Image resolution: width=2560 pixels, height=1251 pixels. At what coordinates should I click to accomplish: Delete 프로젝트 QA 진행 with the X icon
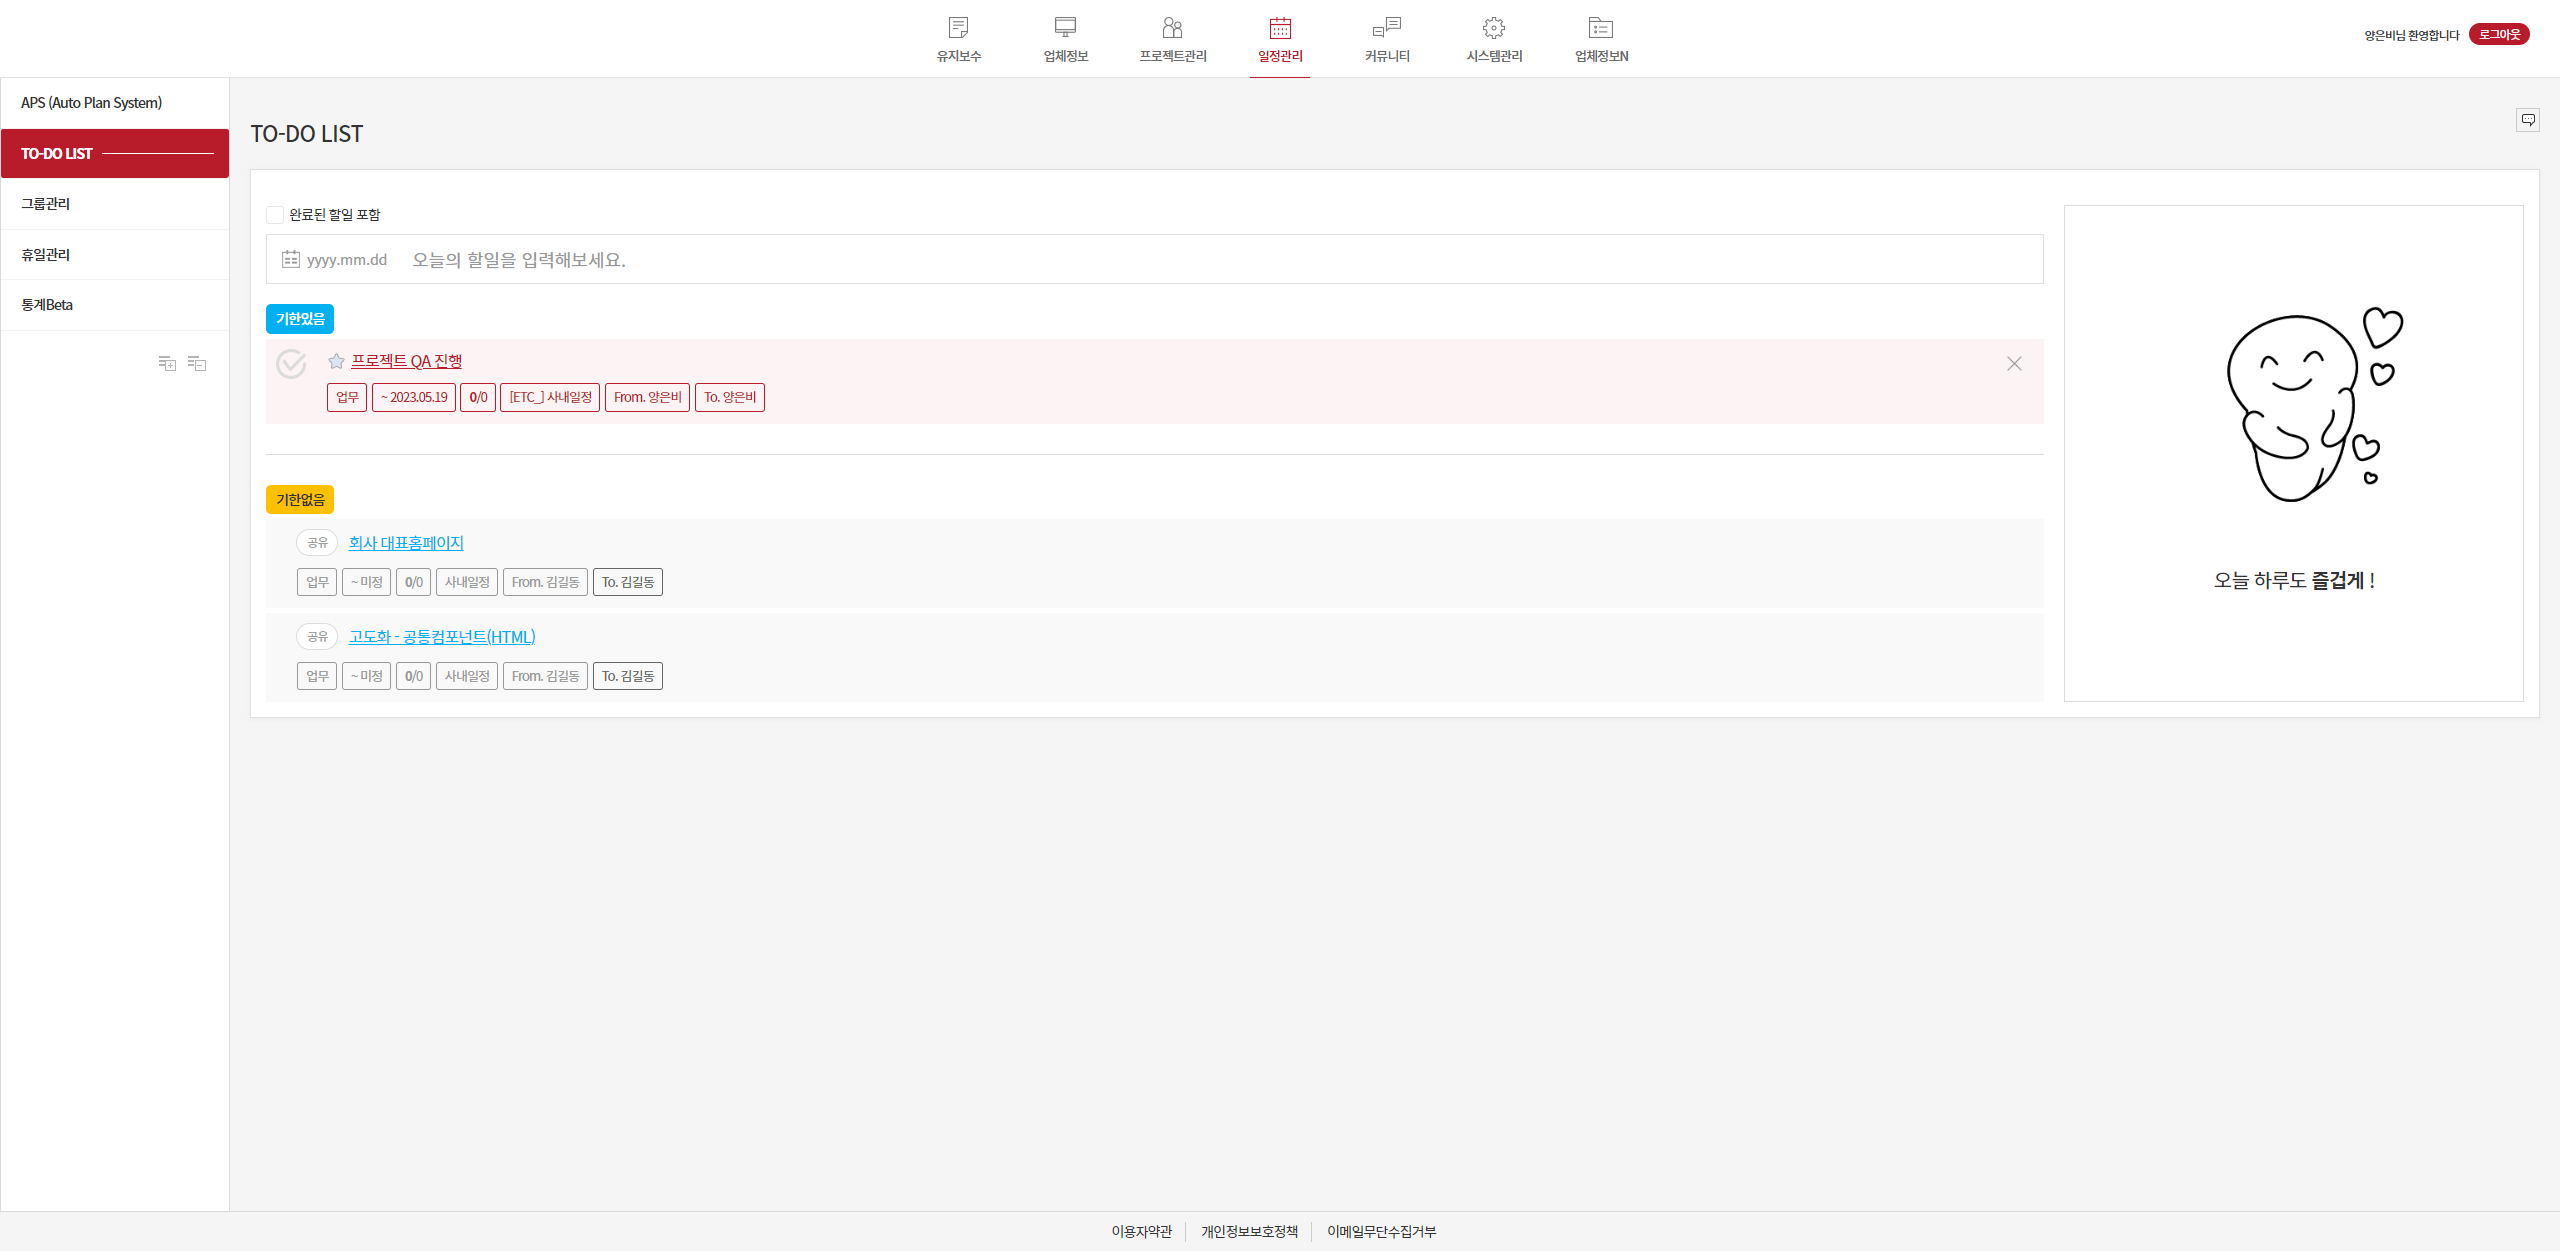(x=2014, y=364)
